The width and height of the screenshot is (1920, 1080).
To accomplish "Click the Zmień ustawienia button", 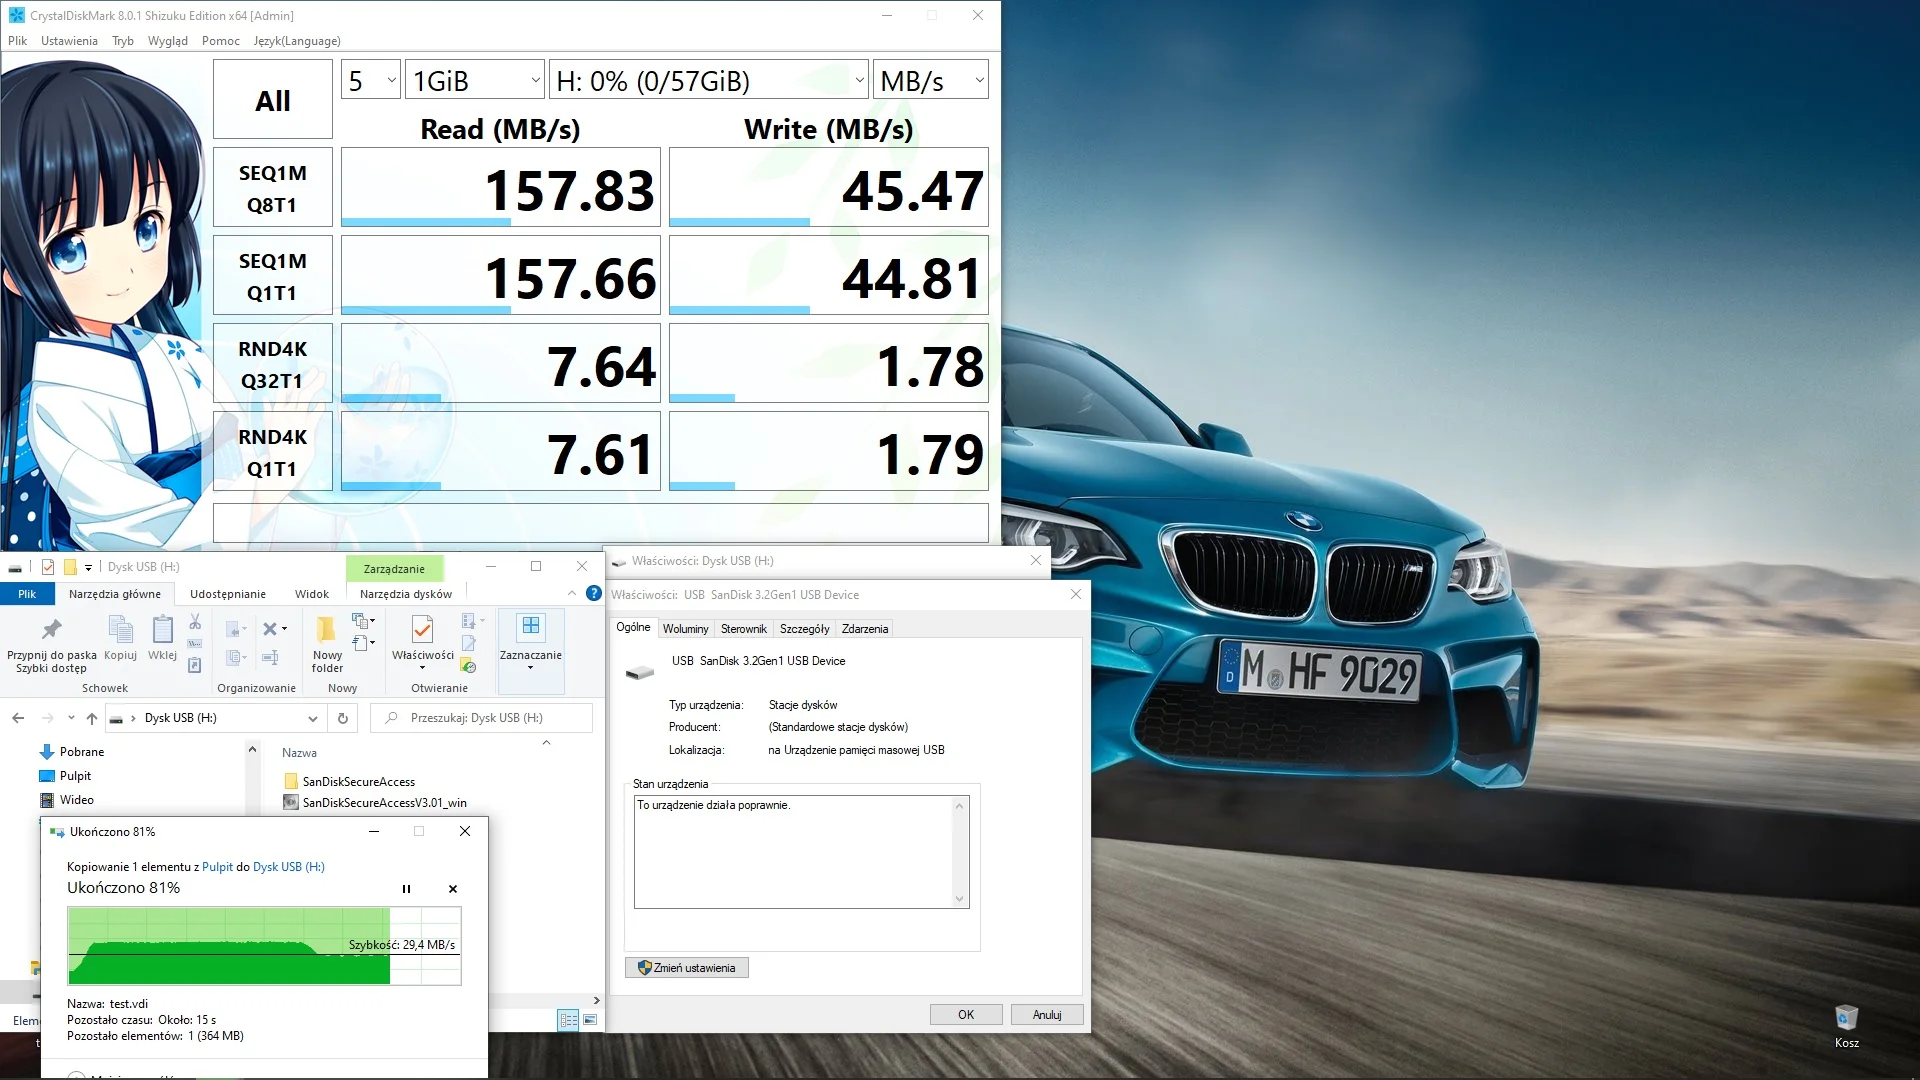I will (687, 968).
